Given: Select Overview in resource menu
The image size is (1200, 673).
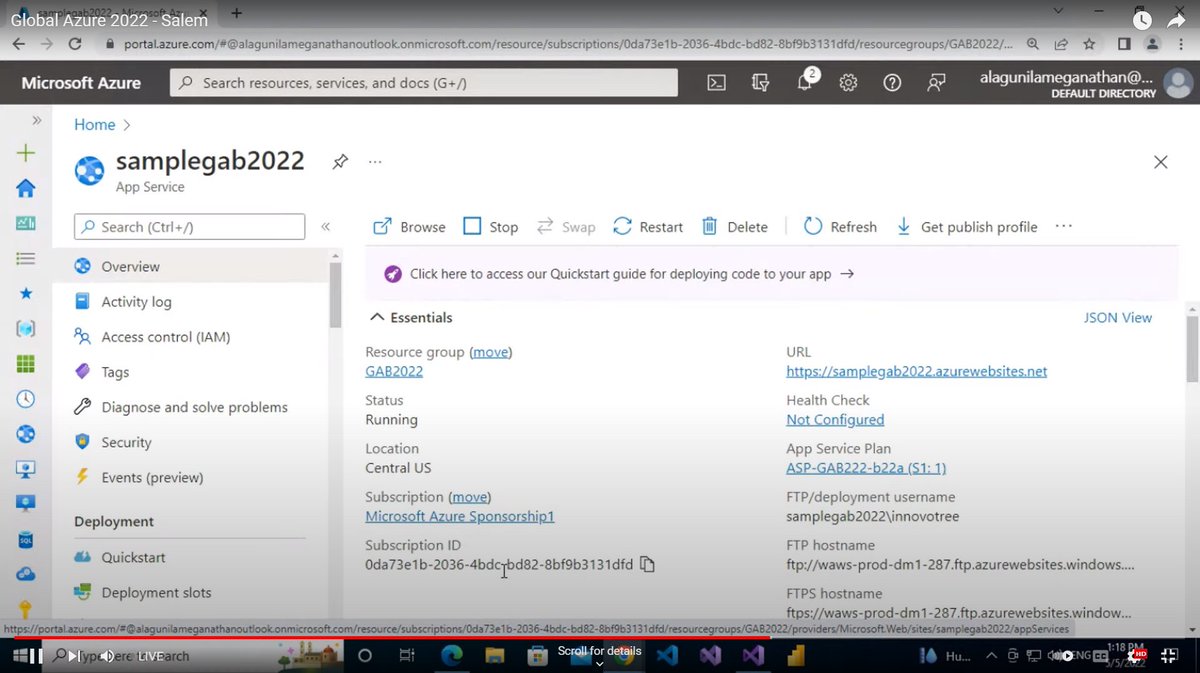Looking at the screenshot, I should (192, 267).
